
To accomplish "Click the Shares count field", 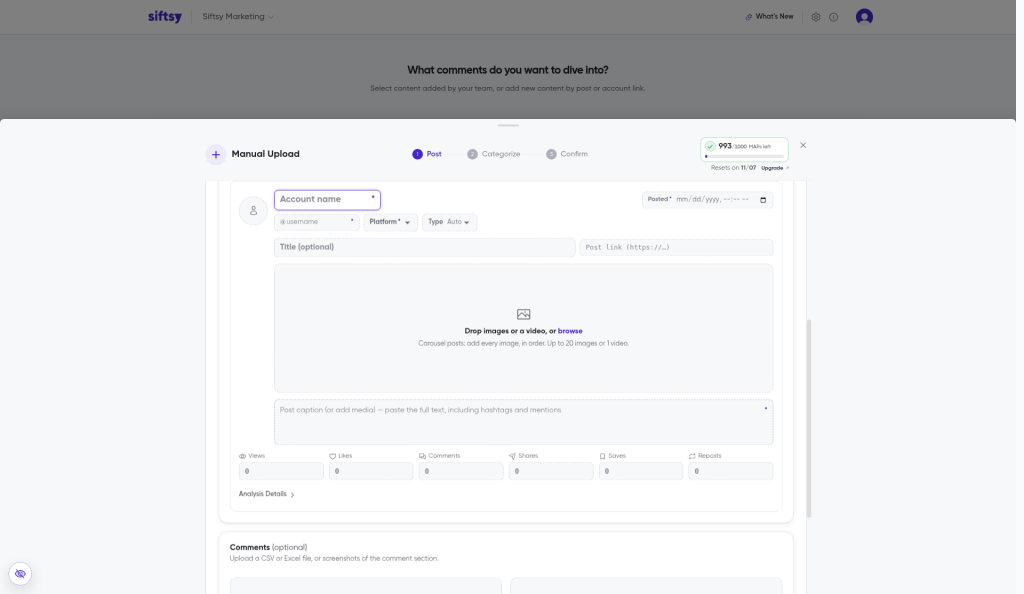I will (551, 471).
